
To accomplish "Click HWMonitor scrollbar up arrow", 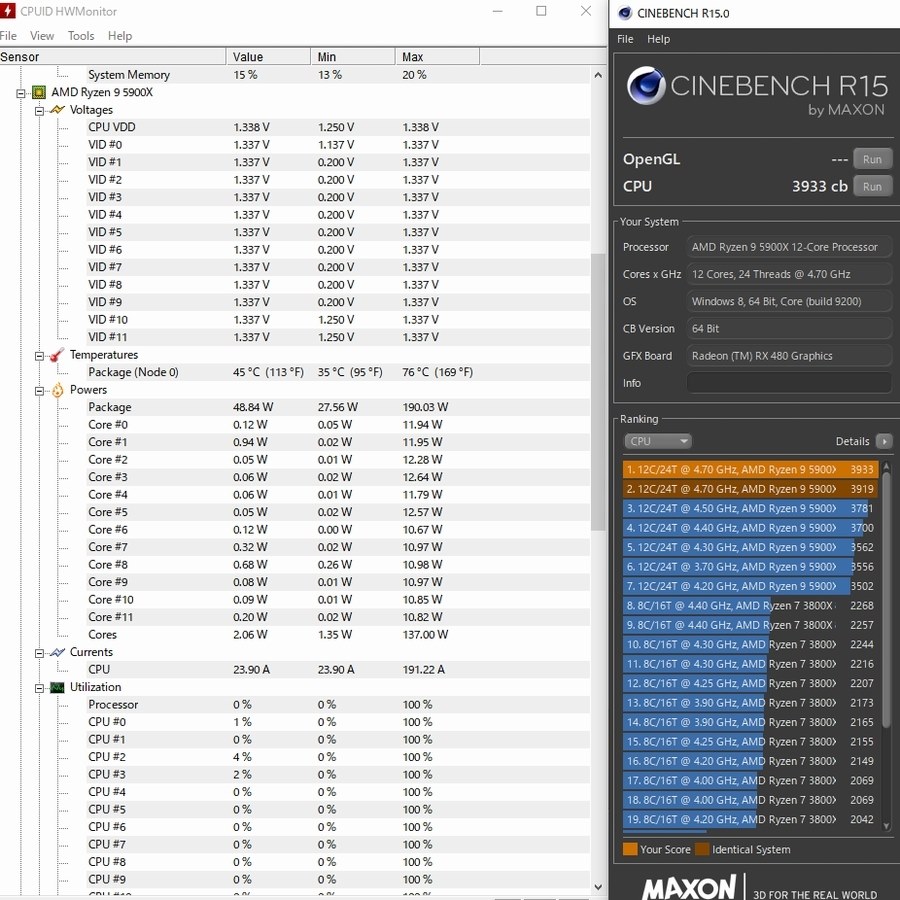I will 598,75.
